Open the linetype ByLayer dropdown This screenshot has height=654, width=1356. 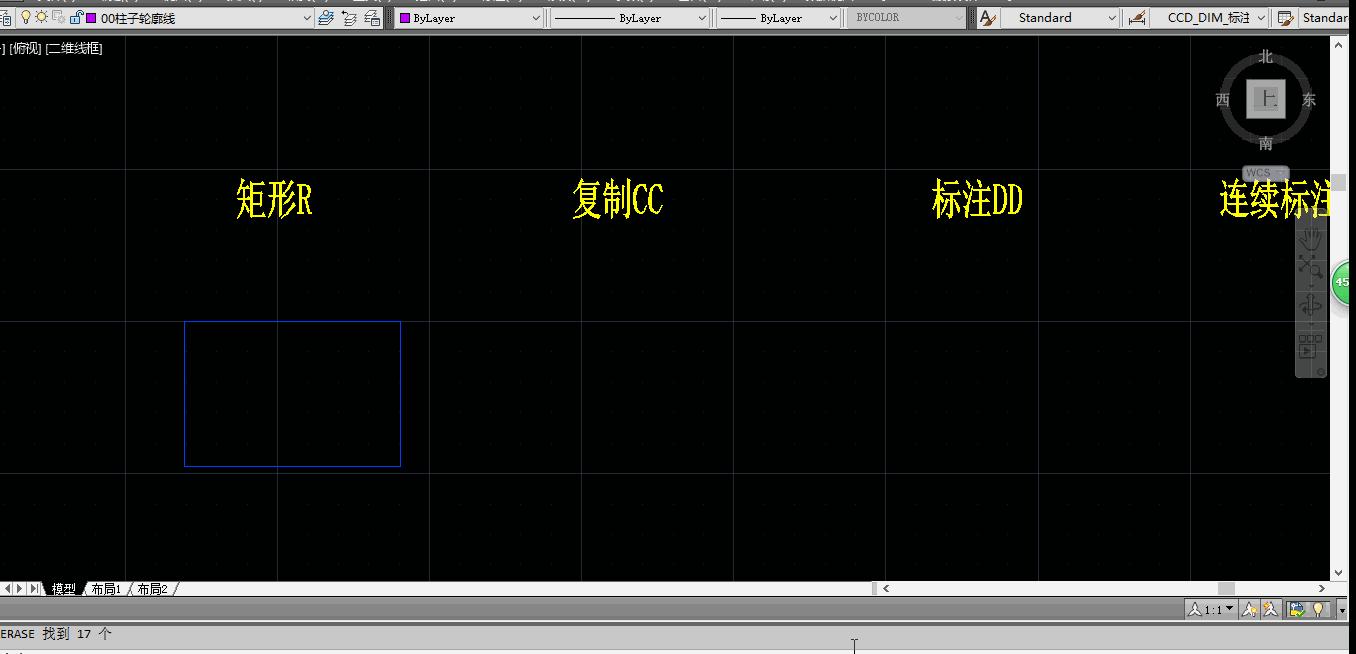click(631, 18)
